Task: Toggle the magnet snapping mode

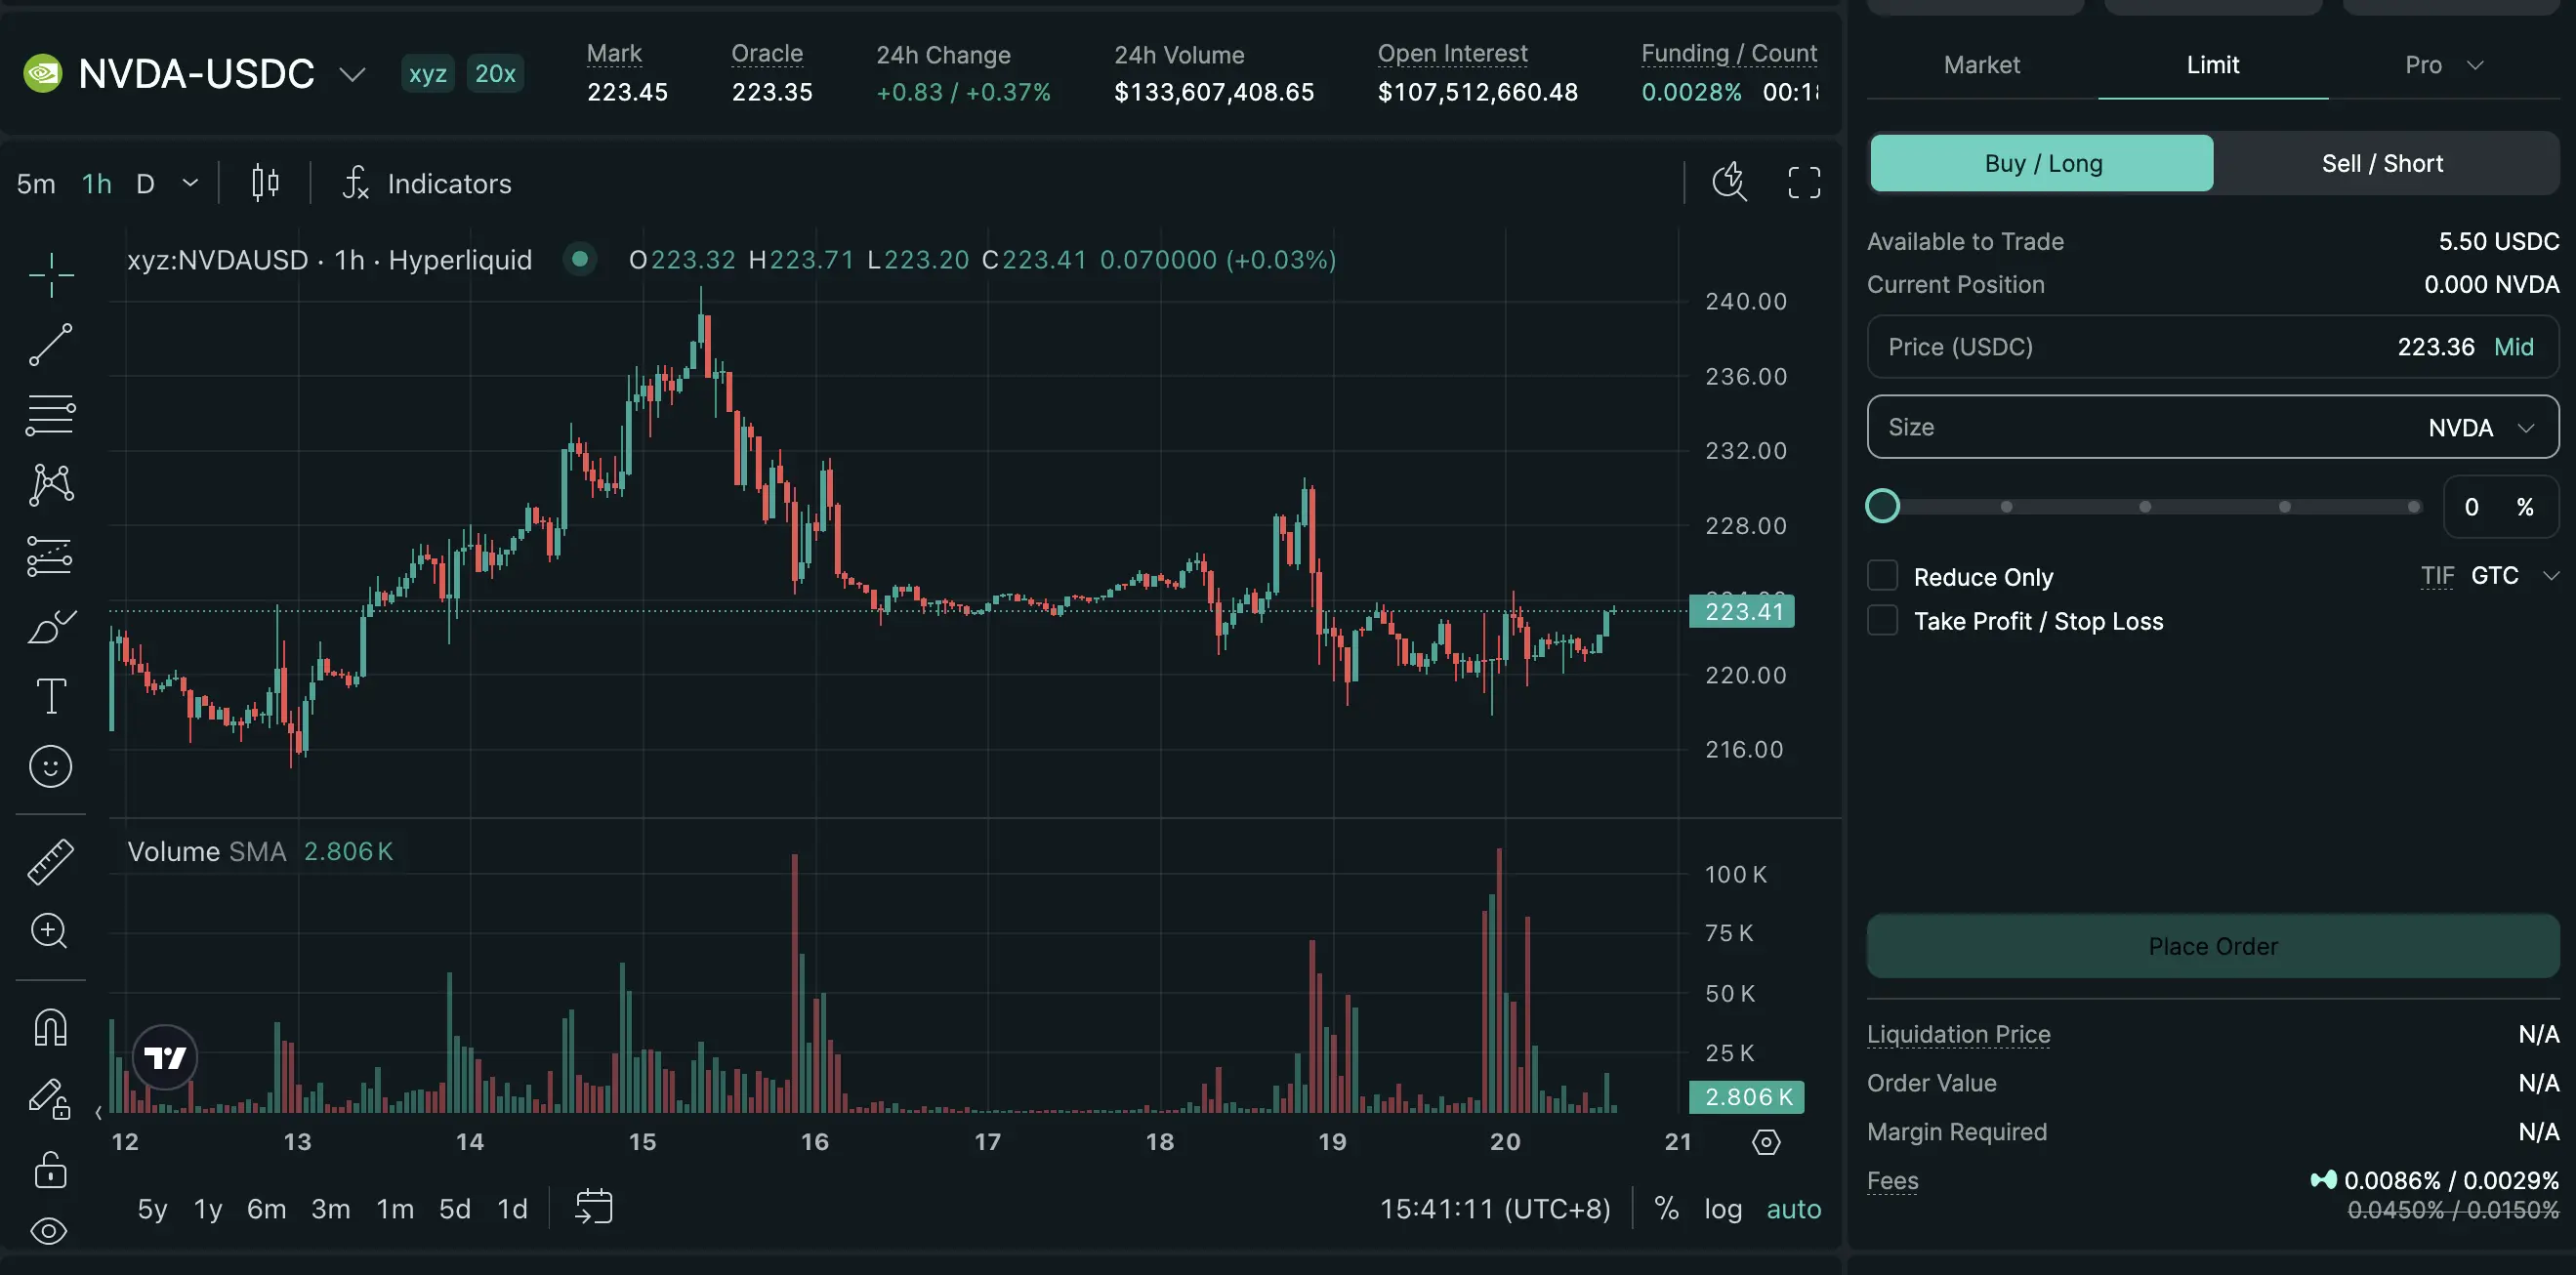Action: point(51,1028)
